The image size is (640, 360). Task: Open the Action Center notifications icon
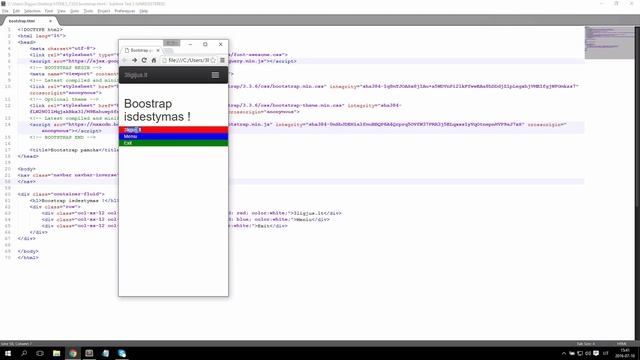(x=596, y=353)
